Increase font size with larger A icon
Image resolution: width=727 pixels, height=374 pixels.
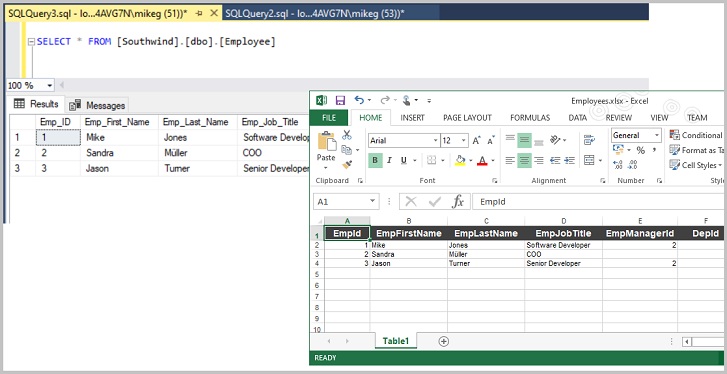pyautogui.click(x=477, y=140)
